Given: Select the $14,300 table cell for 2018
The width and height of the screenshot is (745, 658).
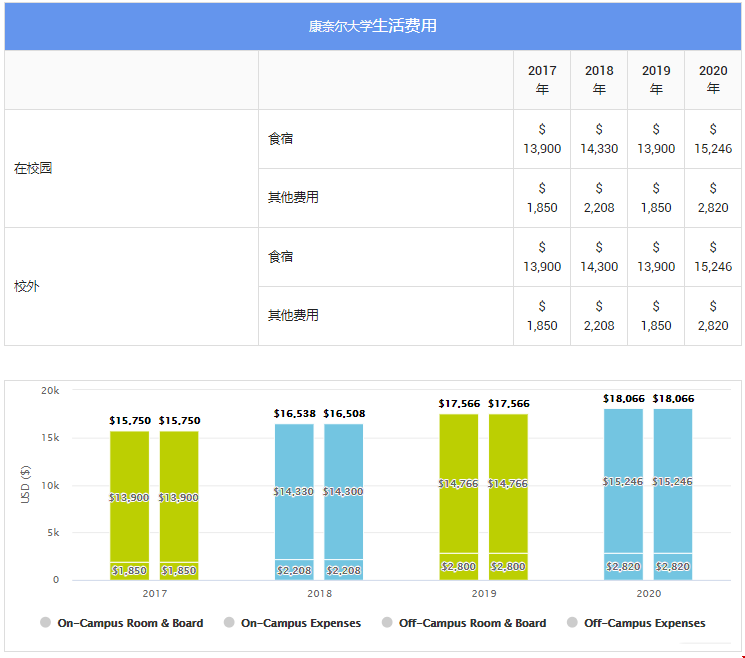Looking at the screenshot, I should pyautogui.click(x=599, y=257).
